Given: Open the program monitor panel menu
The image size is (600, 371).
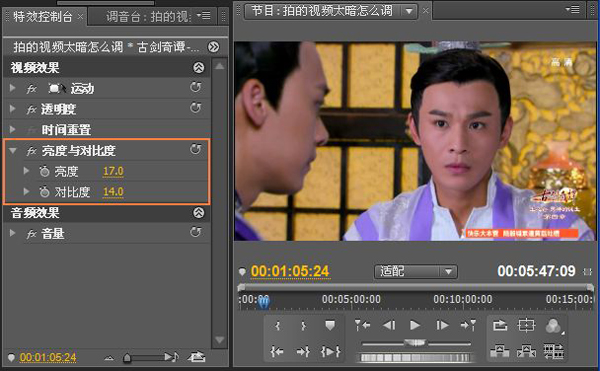Looking at the screenshot, I should click(573, 10).
